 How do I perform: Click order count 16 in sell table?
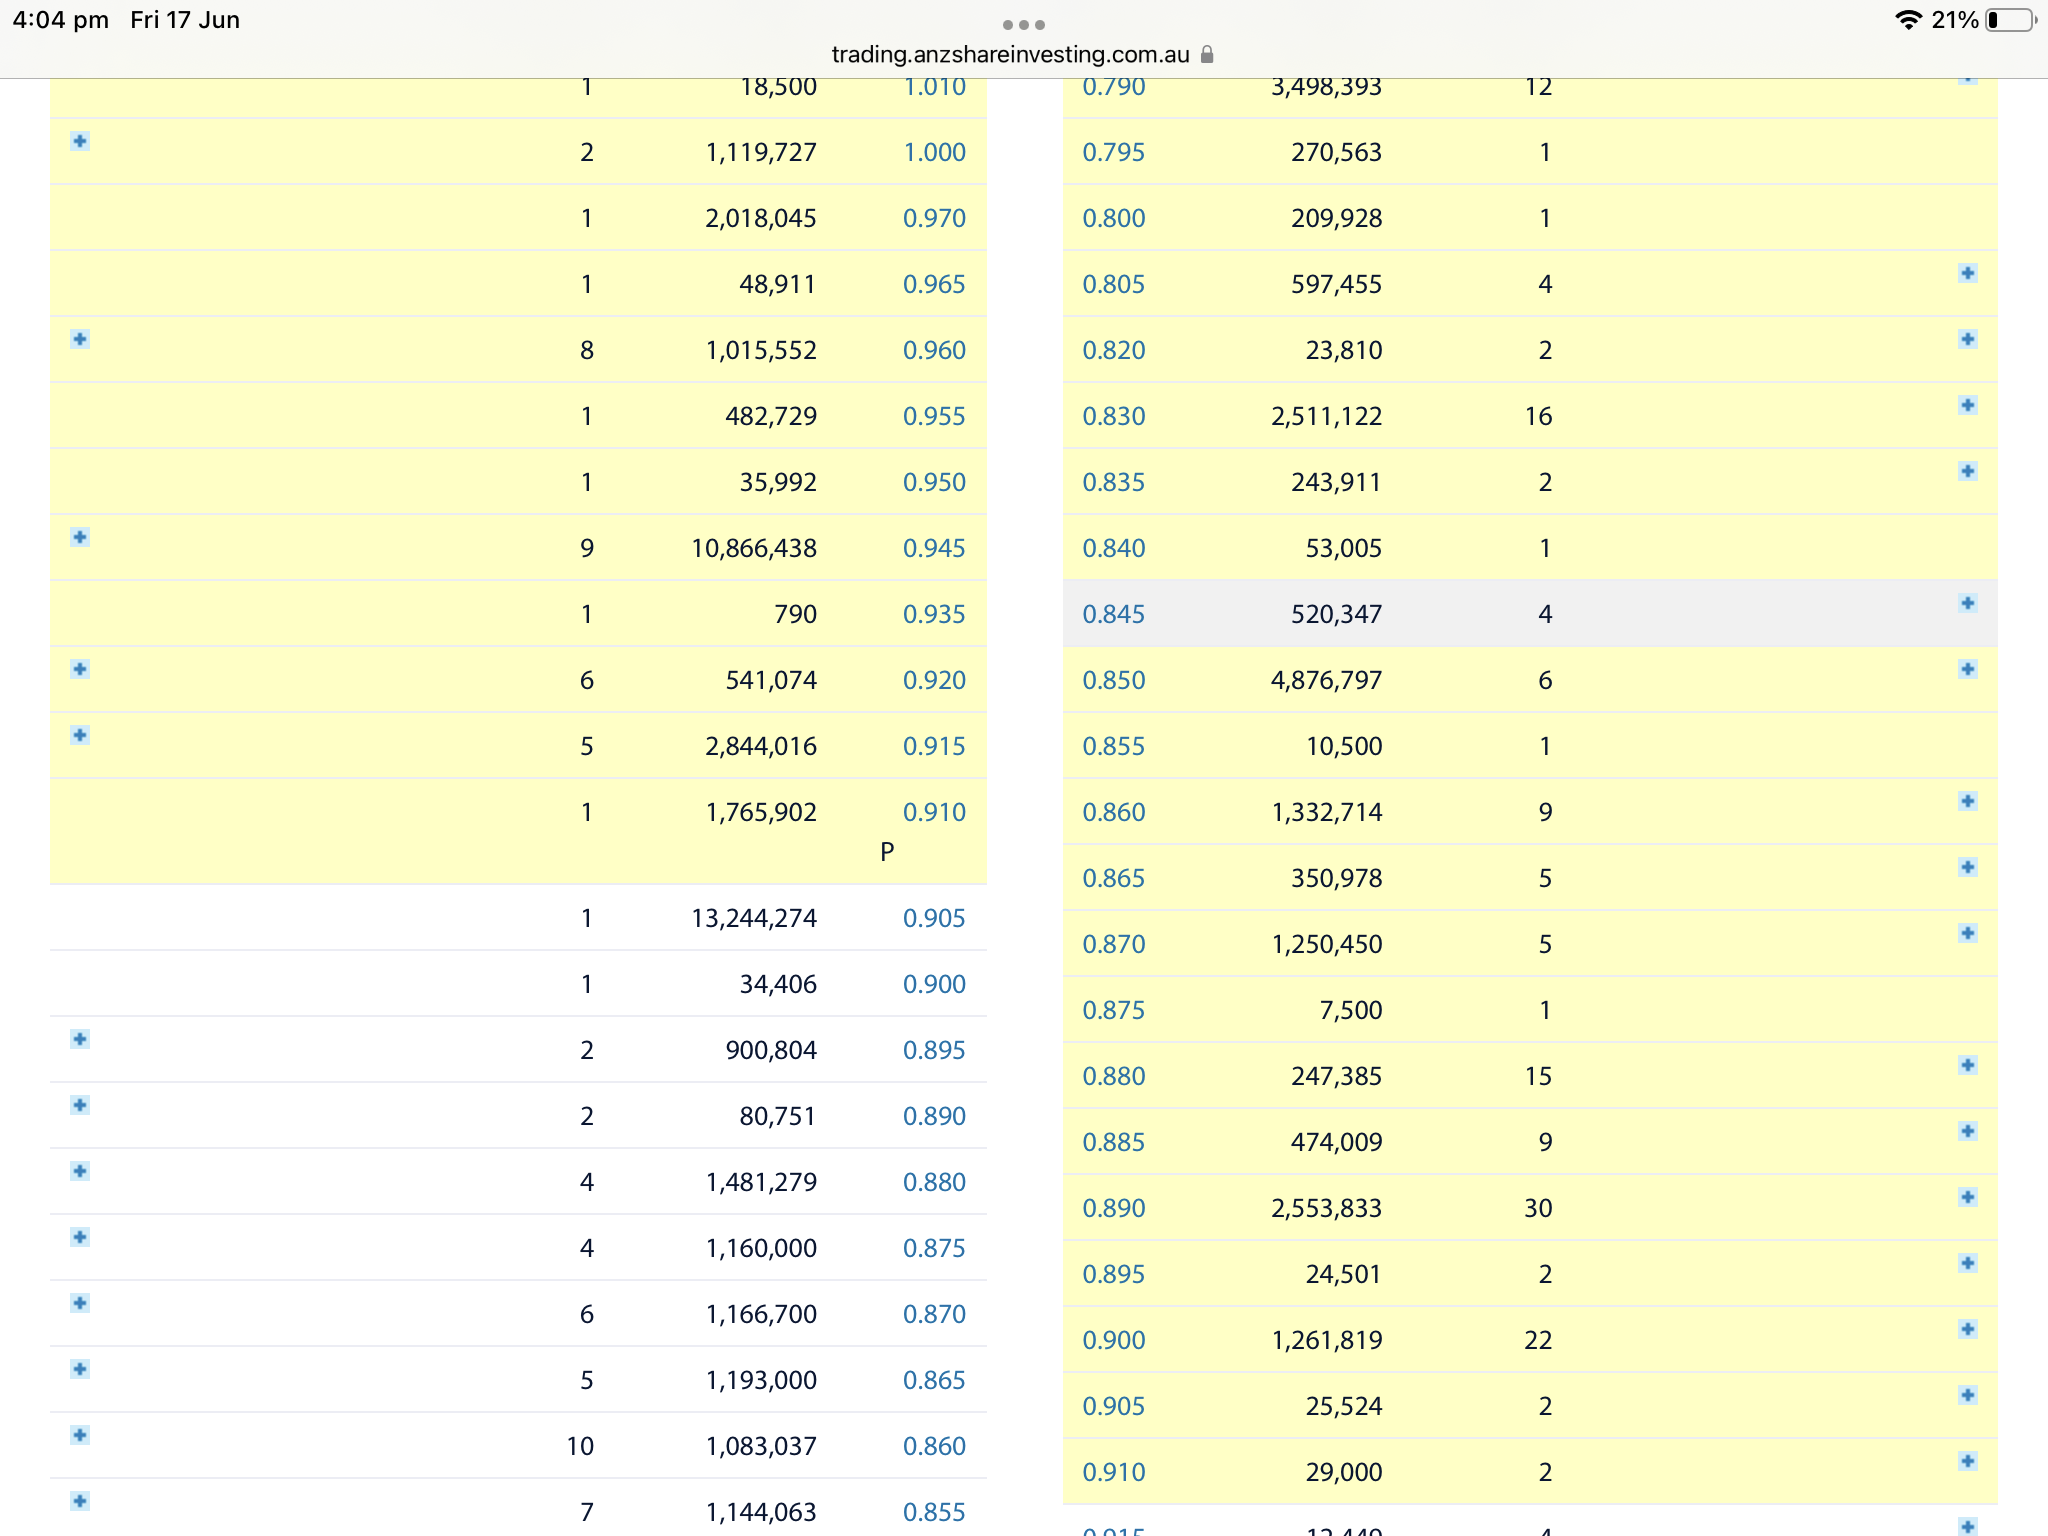[x=1538, y=416]
